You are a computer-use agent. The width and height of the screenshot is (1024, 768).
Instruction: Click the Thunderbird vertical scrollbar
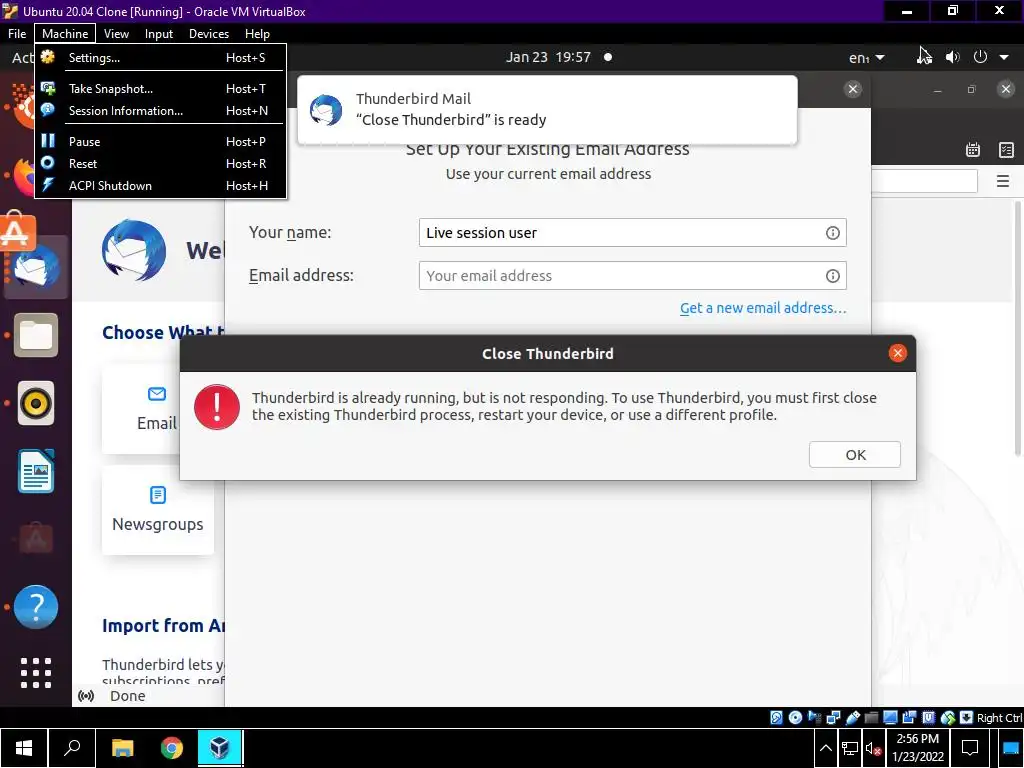(1017, 328)
